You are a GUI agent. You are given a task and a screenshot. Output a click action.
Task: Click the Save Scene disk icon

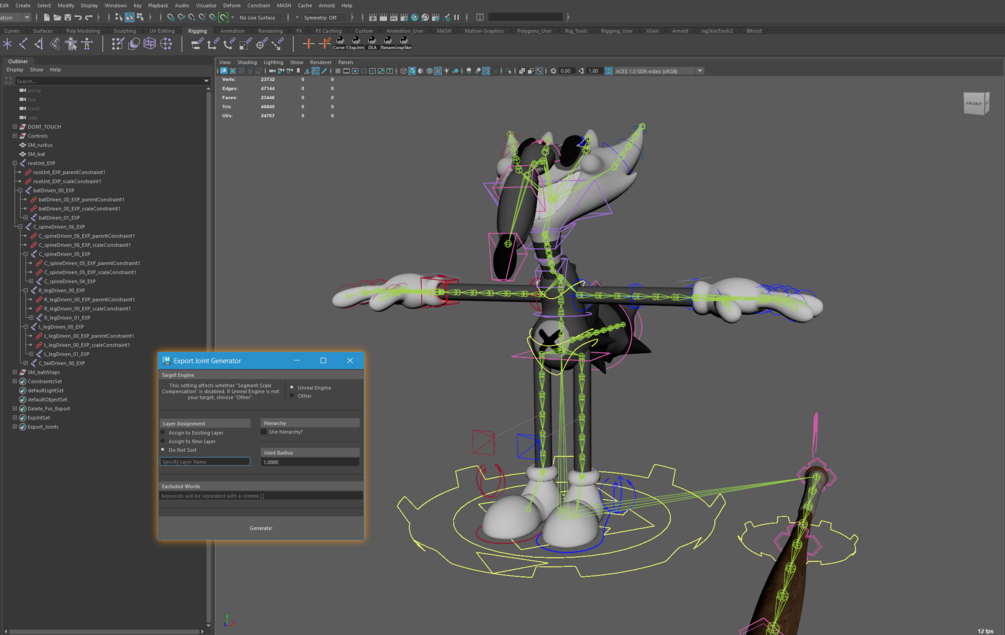(67, 17)
